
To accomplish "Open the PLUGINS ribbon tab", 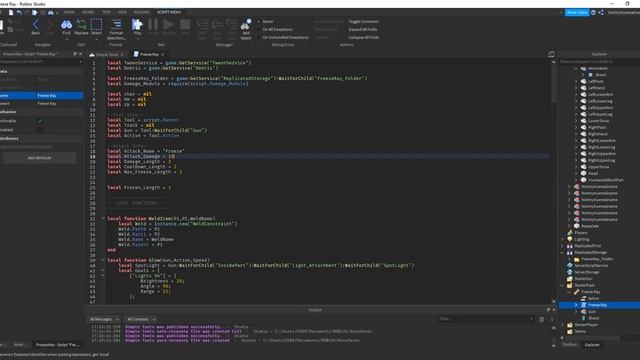I will click(x=142, y=13).
